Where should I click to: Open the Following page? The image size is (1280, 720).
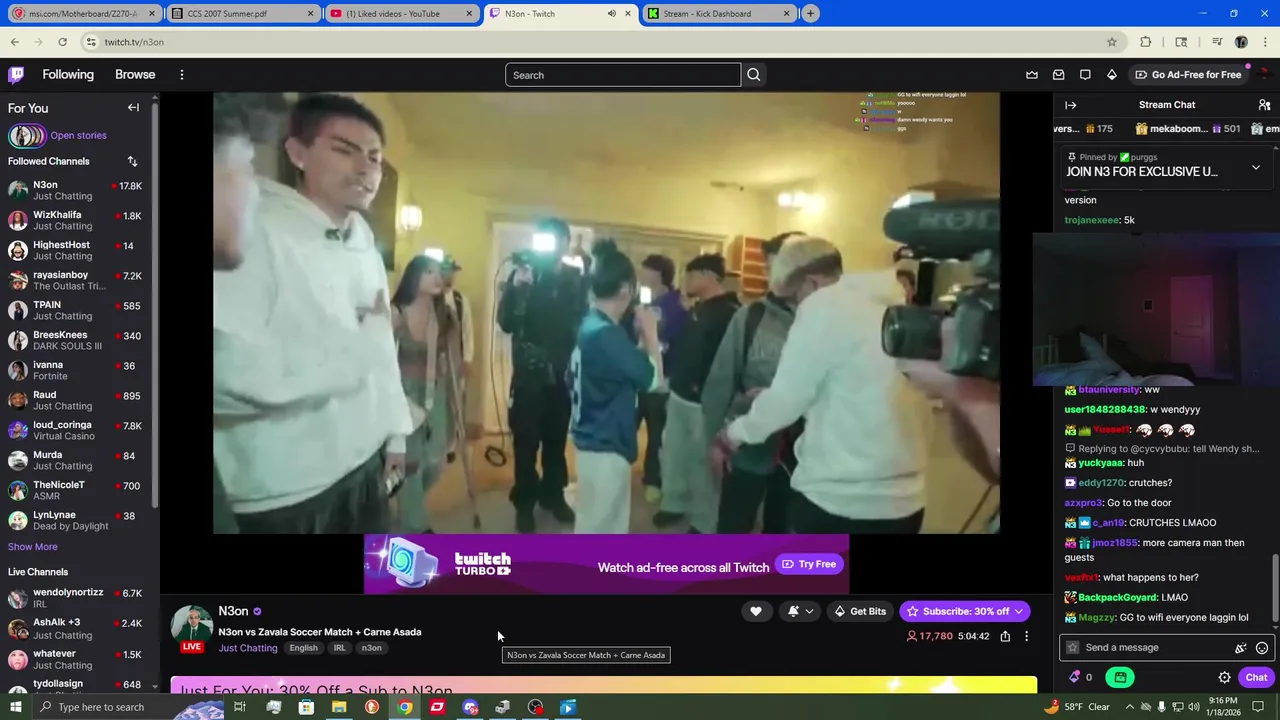pos(68,75)
